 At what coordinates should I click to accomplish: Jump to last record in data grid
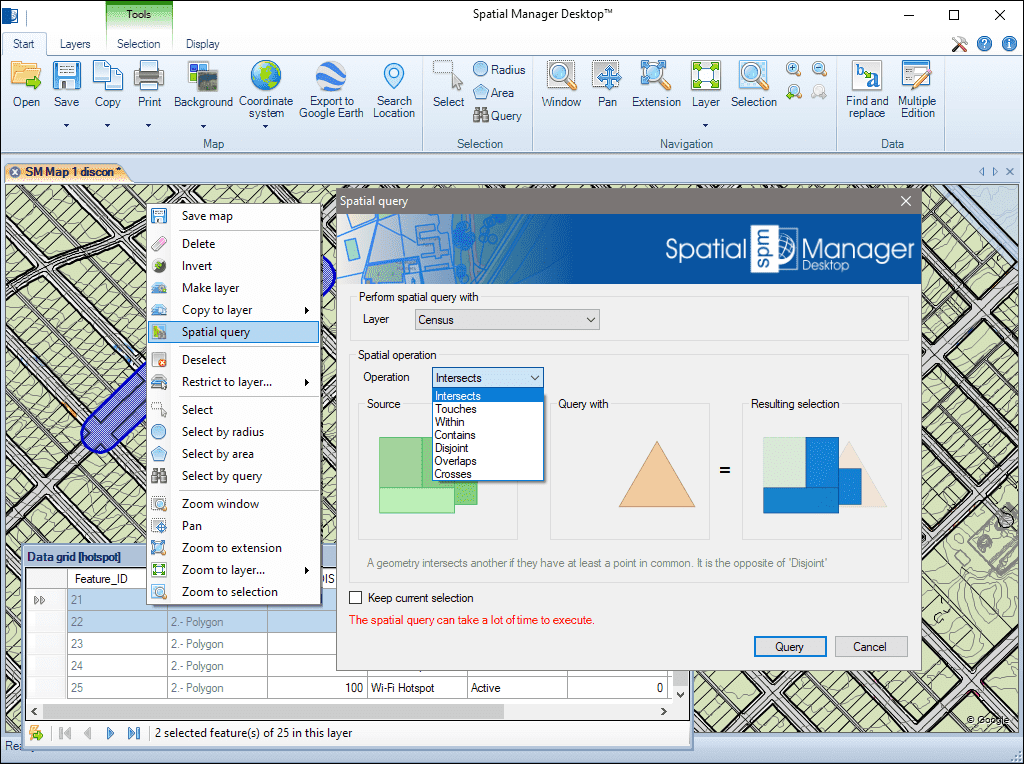[134, 733]
